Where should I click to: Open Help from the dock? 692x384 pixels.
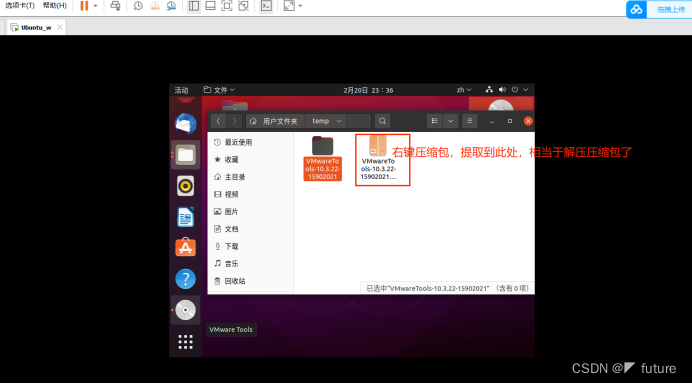coord(185,279)
